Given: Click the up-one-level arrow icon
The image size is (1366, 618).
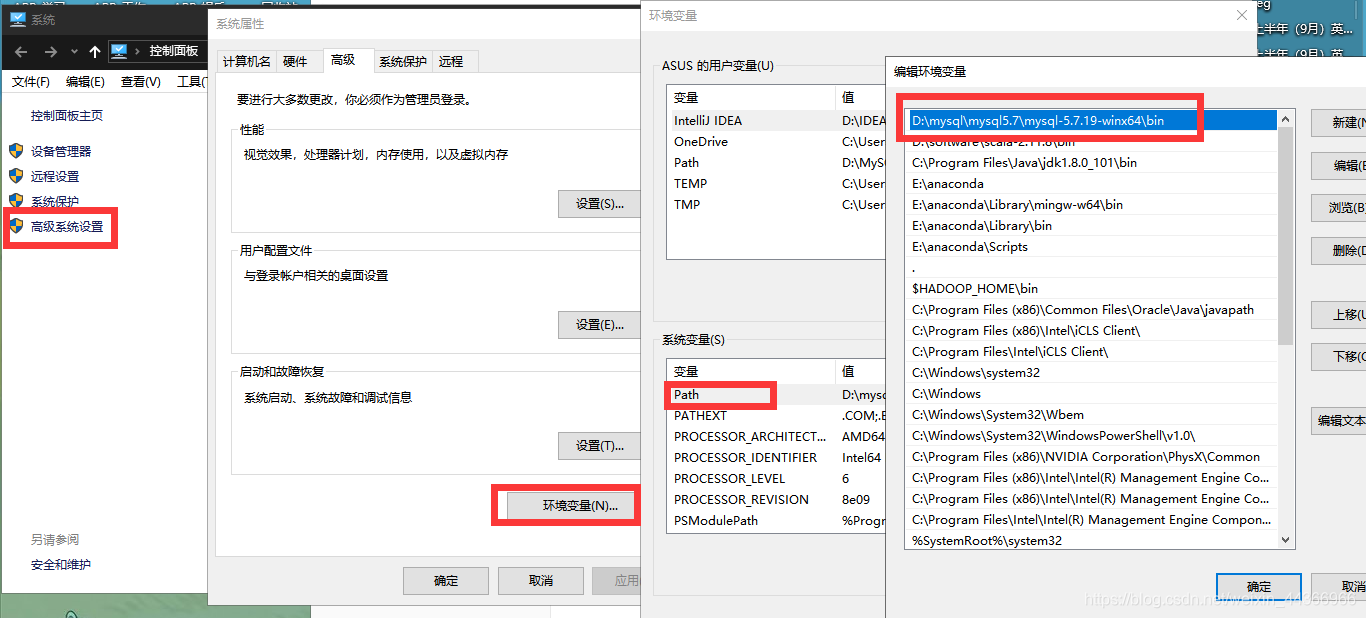Looking at the screenshot, I should (x=93, y=50).
